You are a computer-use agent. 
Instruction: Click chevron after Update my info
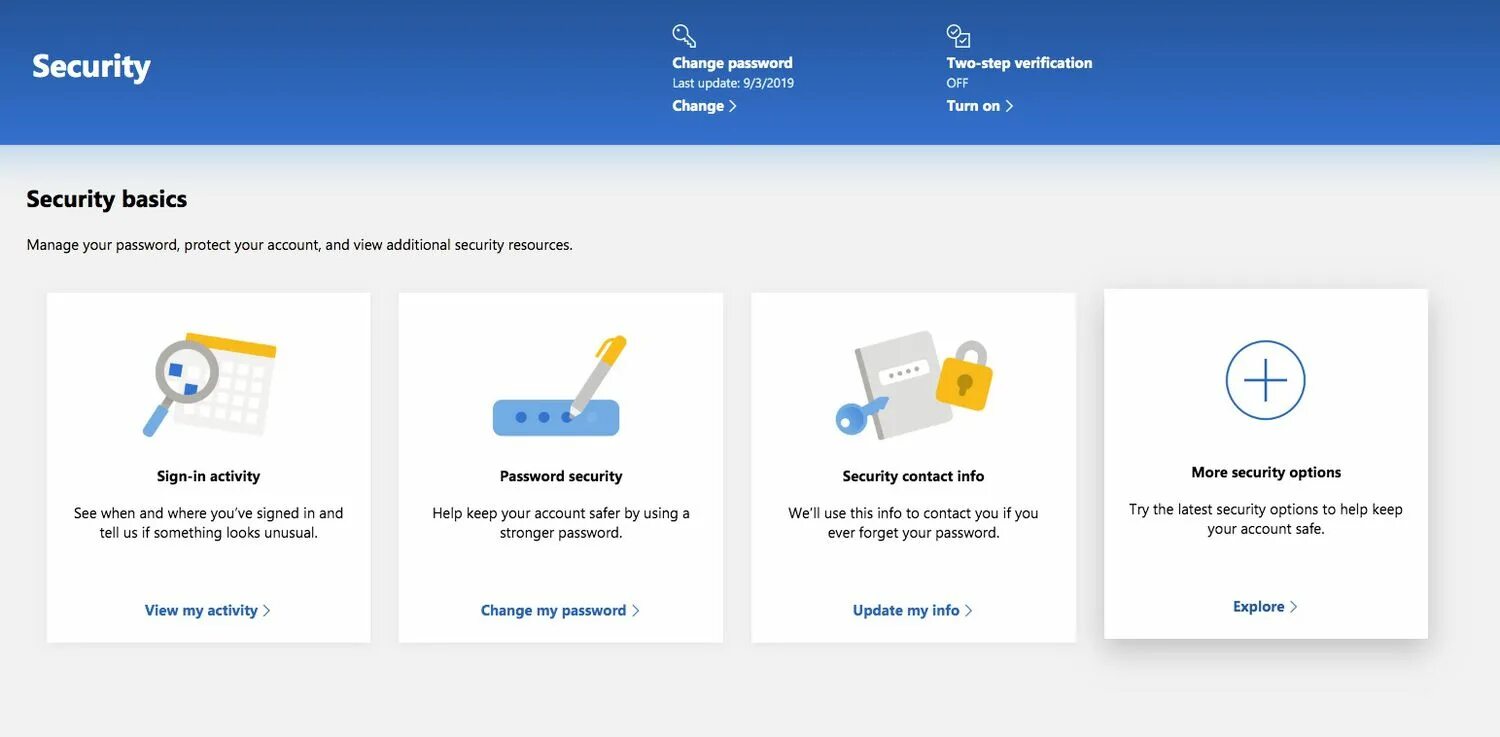pyautogui.click(x=969, y=611)
